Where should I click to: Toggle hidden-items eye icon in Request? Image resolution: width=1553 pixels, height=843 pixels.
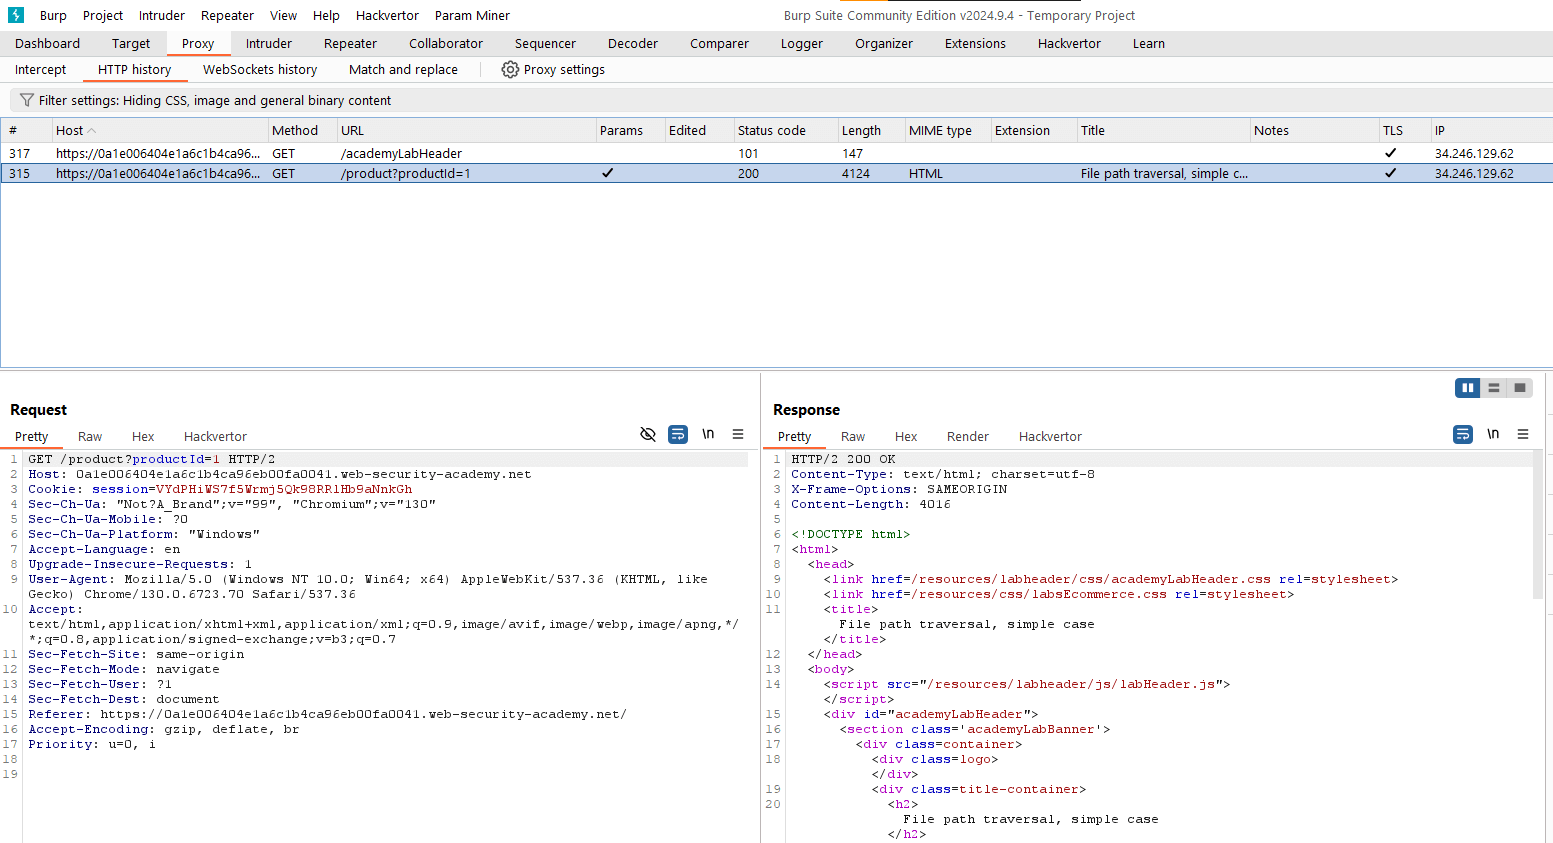click(648, 434)
